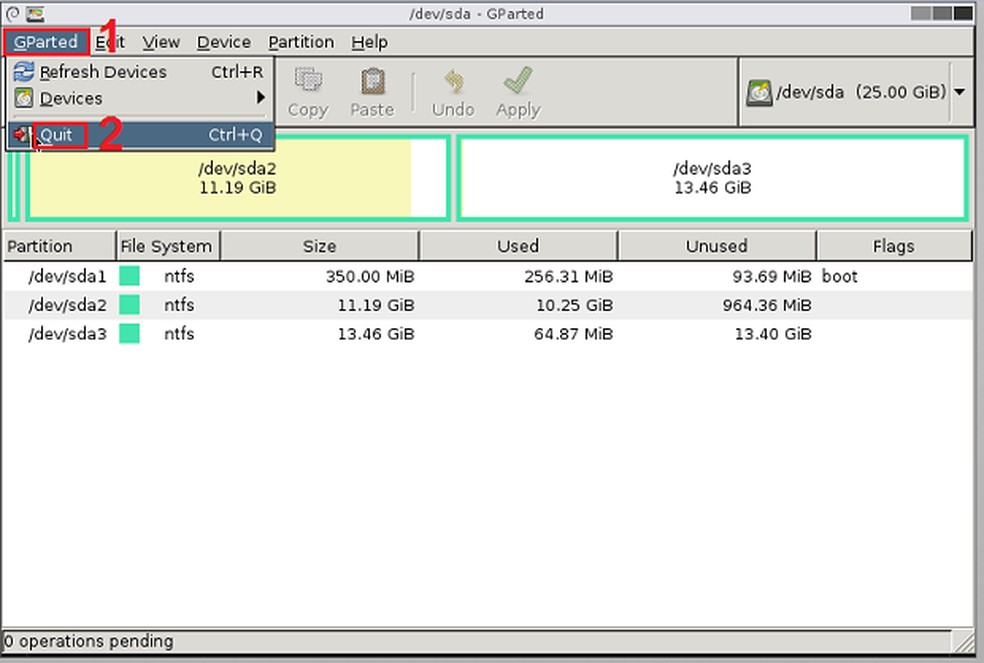984x663 pixels.
Task: Click the 256.31 MiB used value
Action: 569,276
